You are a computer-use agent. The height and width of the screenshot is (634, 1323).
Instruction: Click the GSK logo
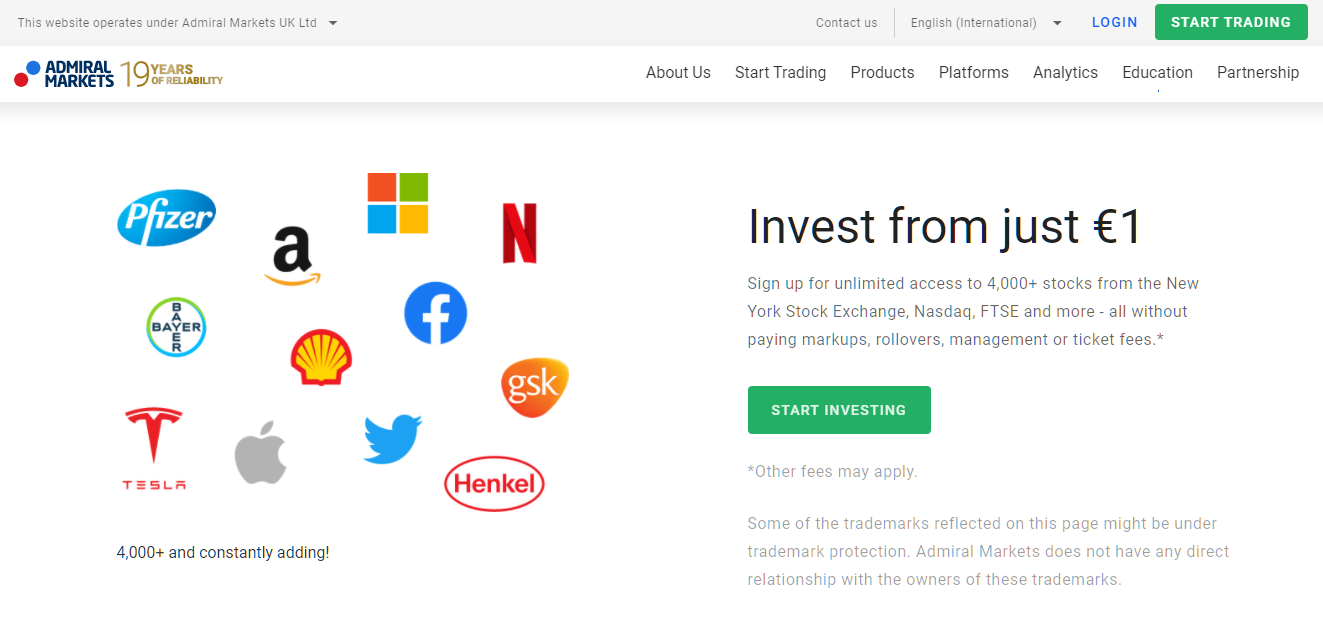(534, 387)
